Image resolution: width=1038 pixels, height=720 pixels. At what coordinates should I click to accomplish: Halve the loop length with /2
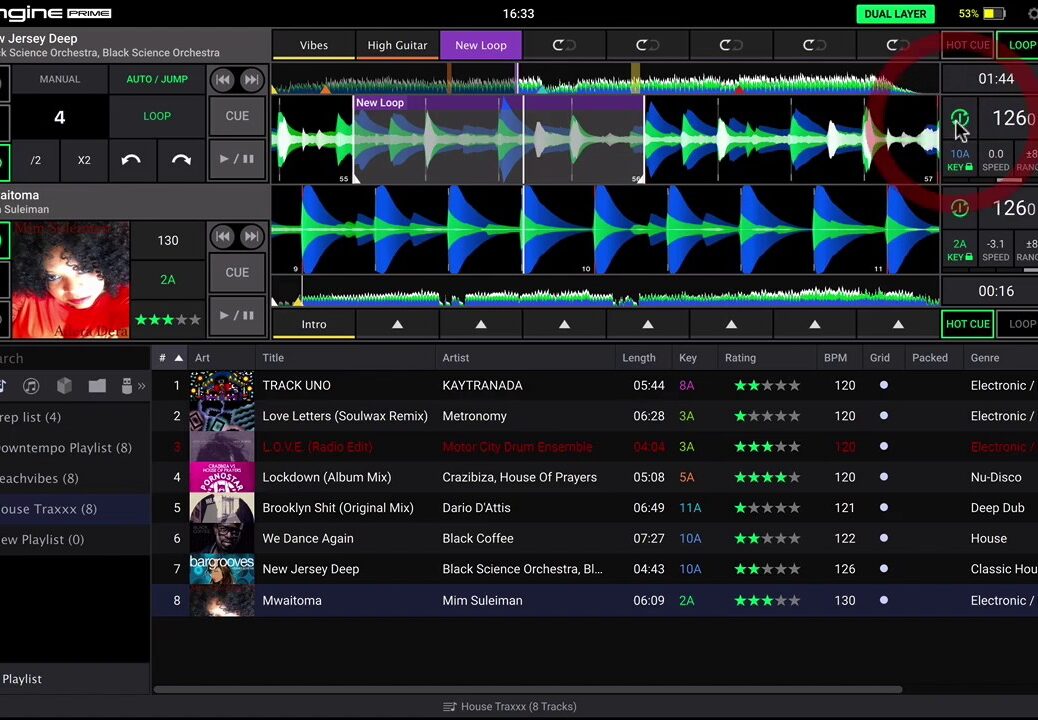pos(36,160)
